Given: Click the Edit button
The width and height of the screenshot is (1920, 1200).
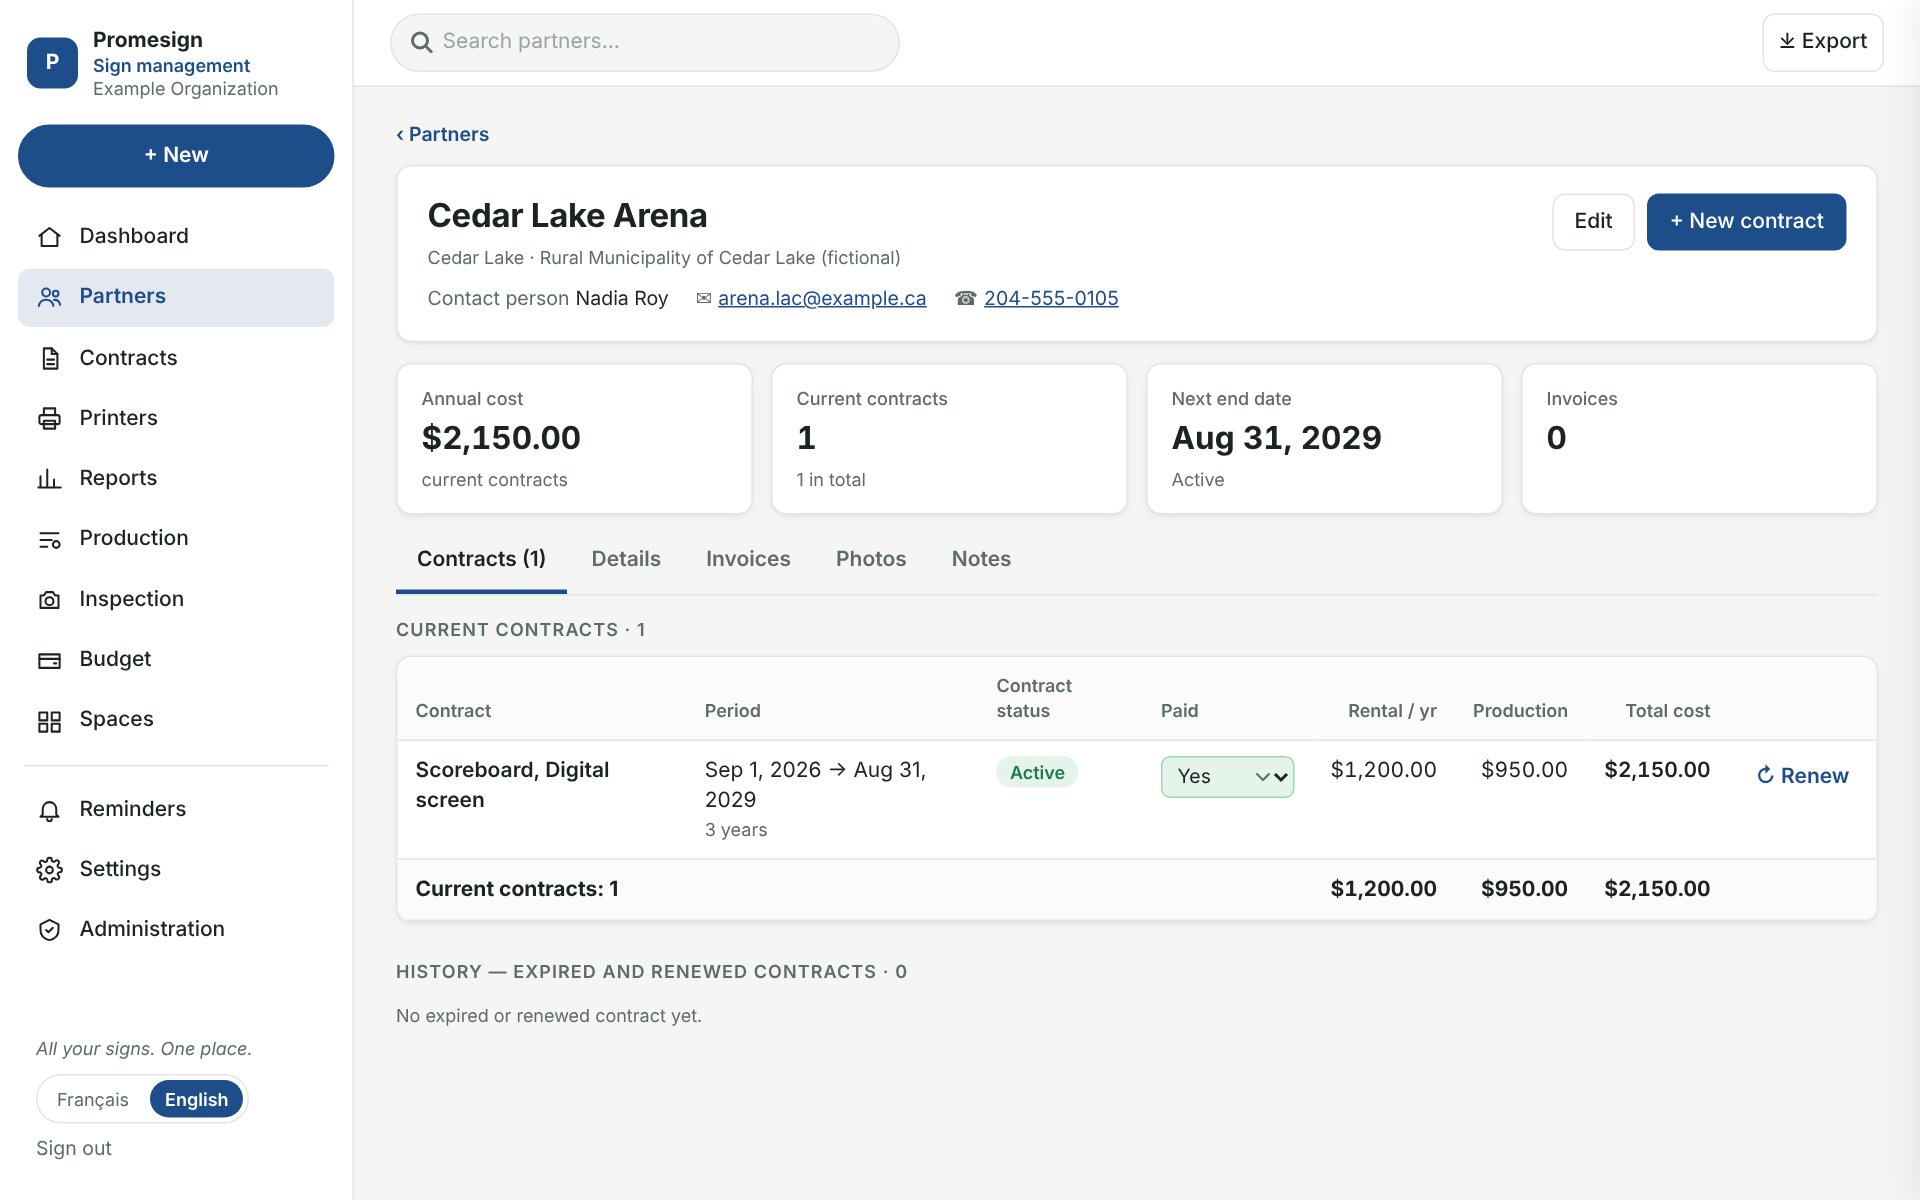Looking at the screenshot, I should [x=1593, y=221].
